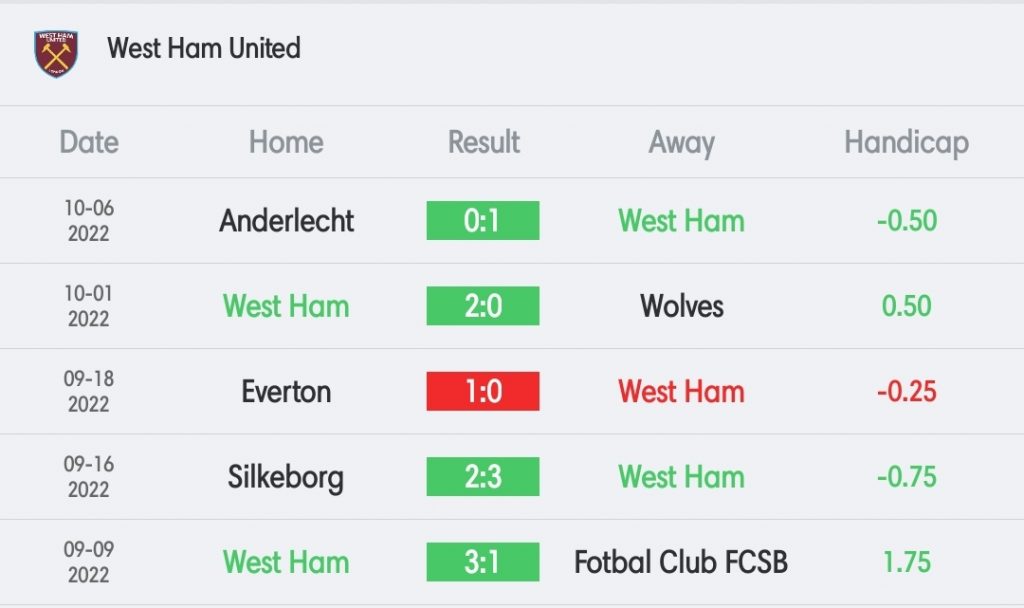Viewport: 1024px width, 608px height.
Task: Select the Home column header
Action: pyautogui.click(x=286, y=142)
